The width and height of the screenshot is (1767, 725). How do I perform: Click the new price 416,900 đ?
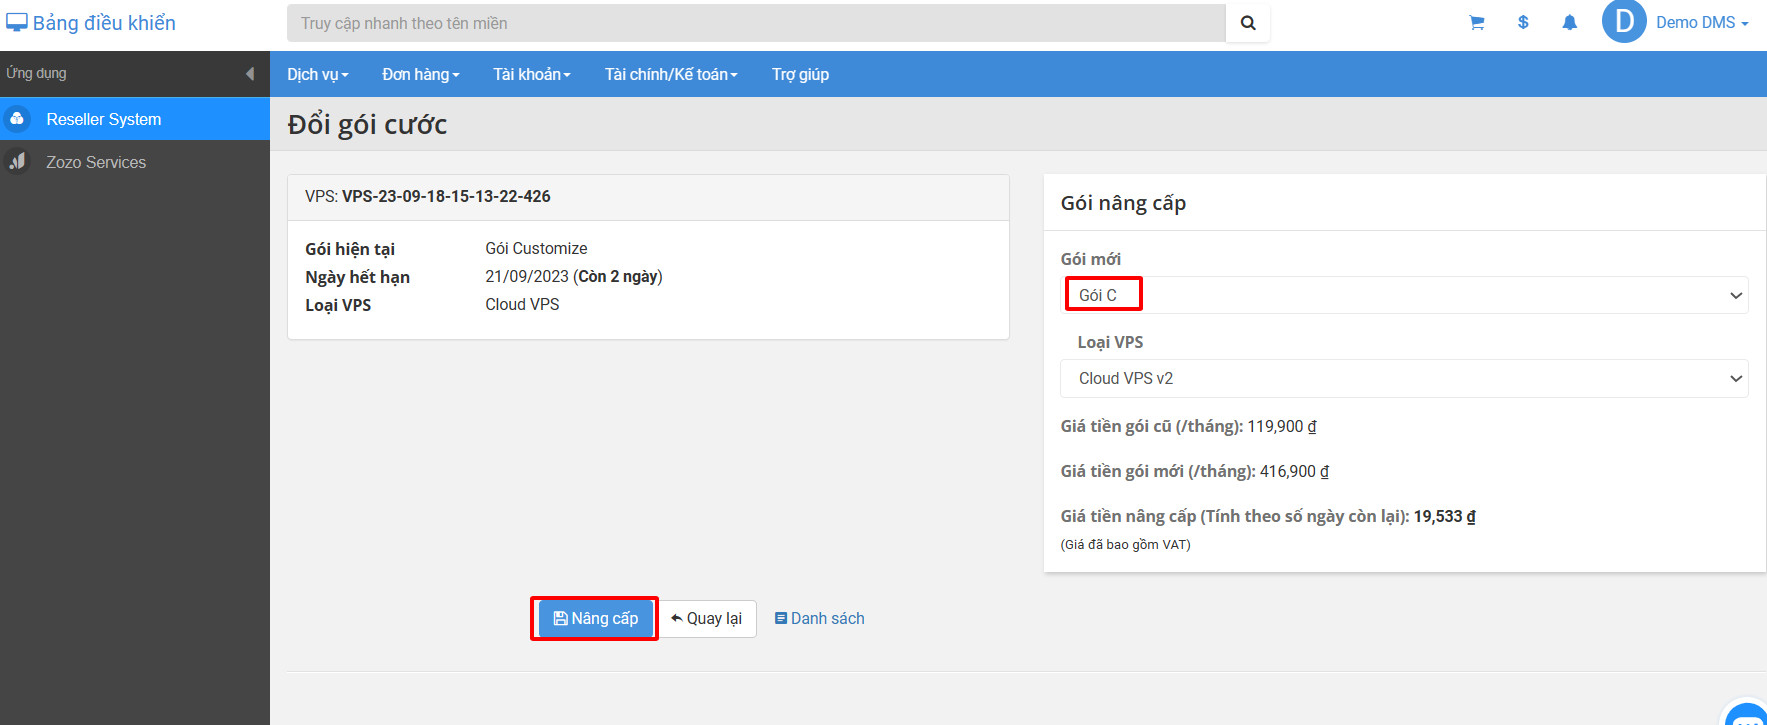[x=1294, y=471]
